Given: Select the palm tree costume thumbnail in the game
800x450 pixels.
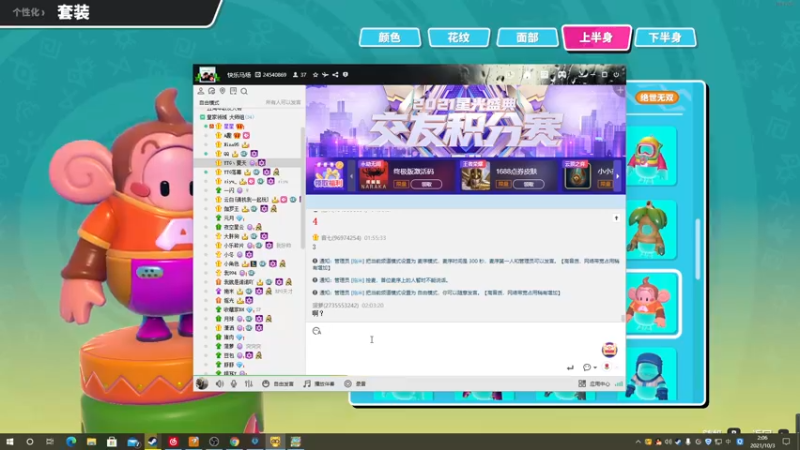Looking at the screenshot, I should pos(651,230).
